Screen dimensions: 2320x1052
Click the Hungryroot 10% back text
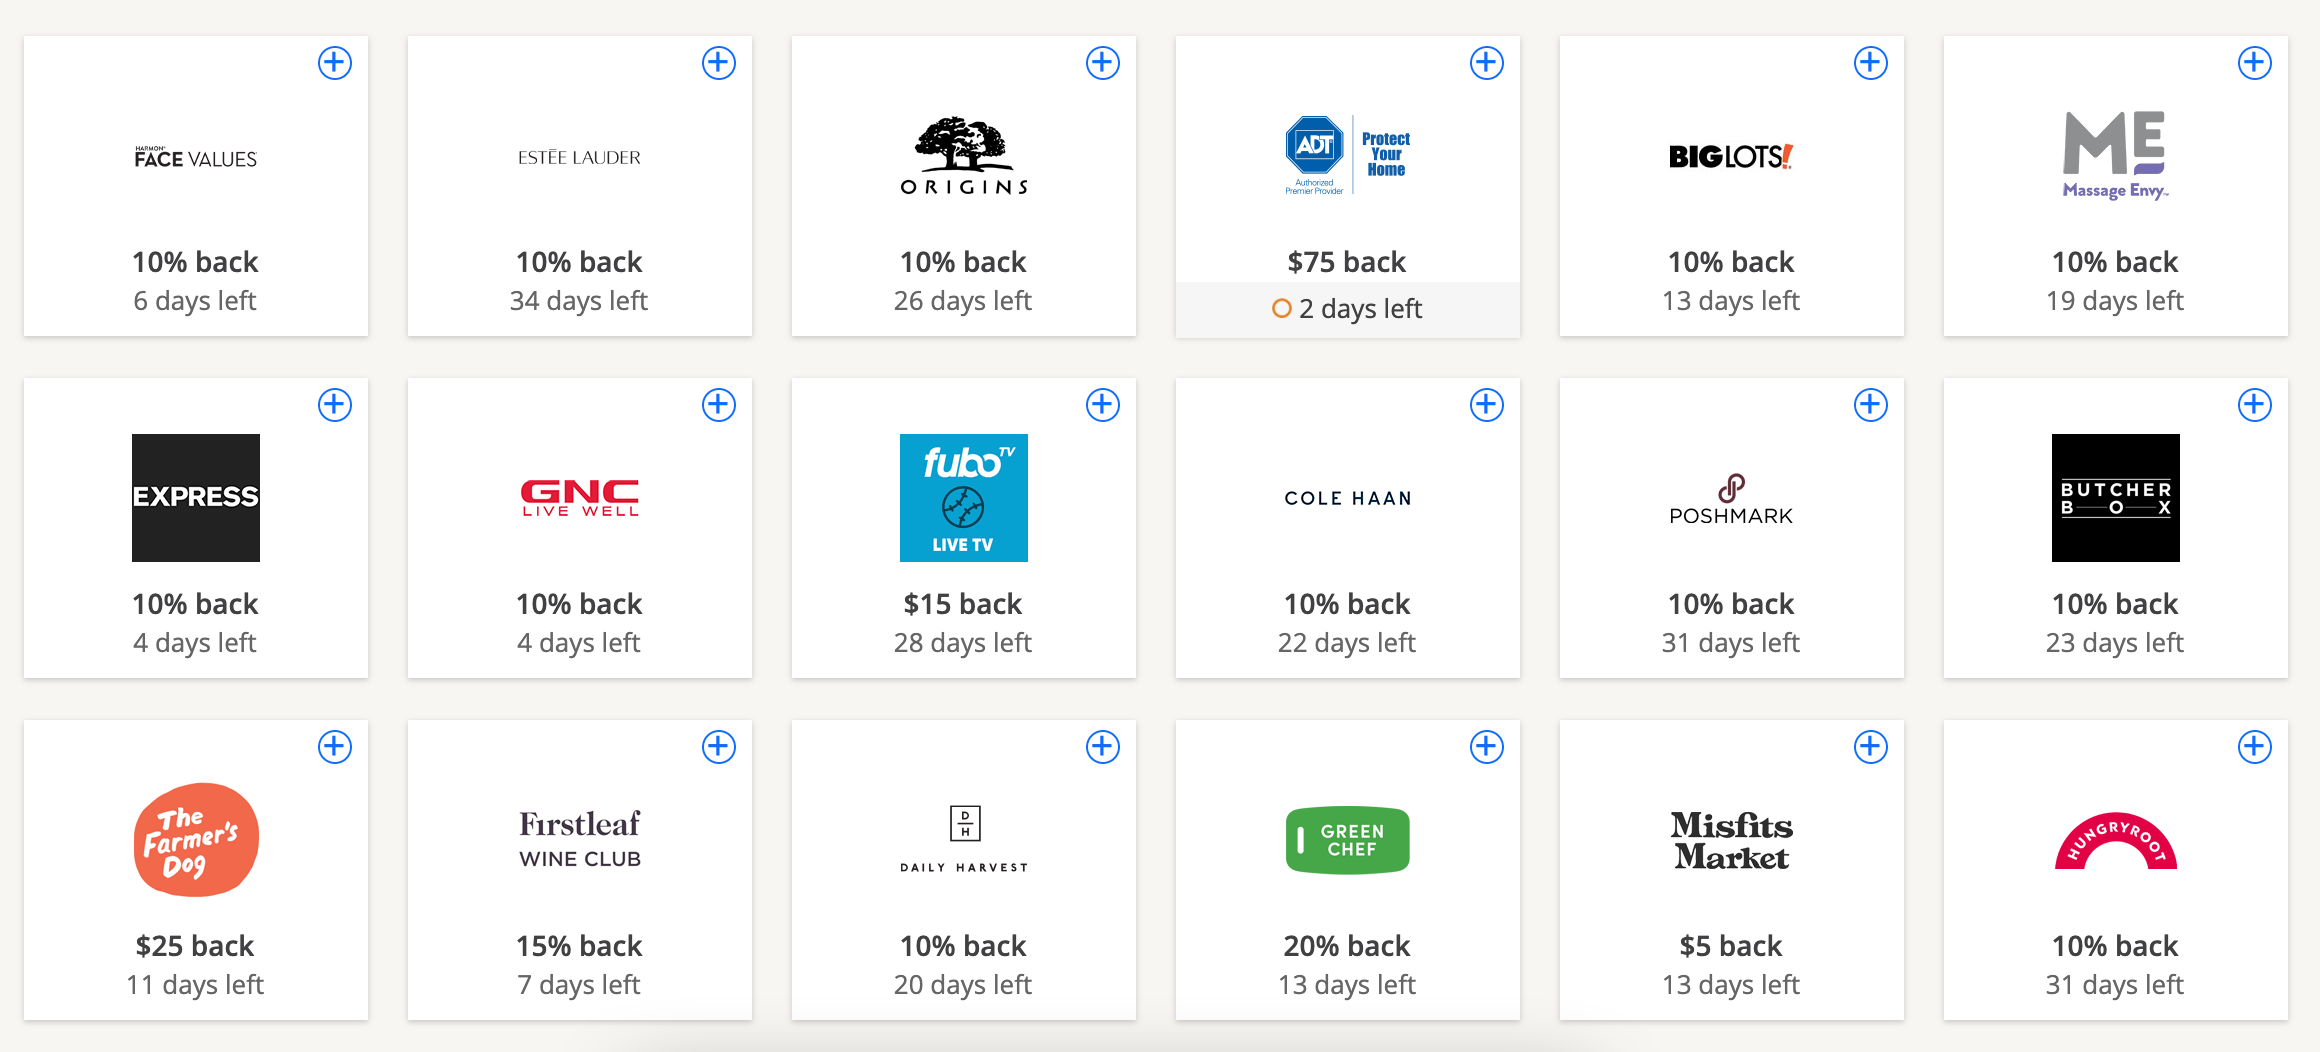pos(2115,946)
